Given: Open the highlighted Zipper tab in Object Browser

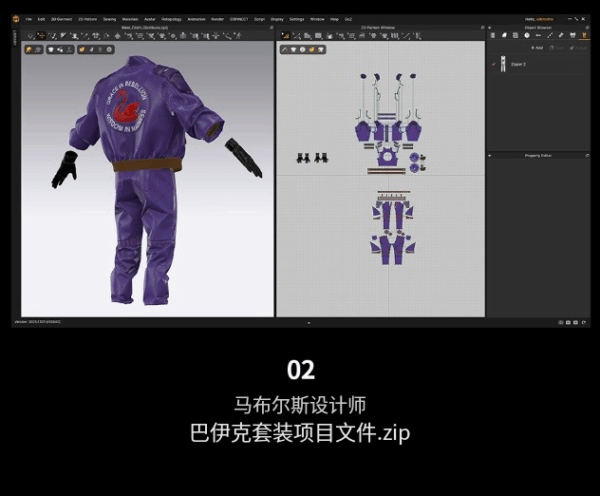Looking at the screenshot, I should (584, 35).
